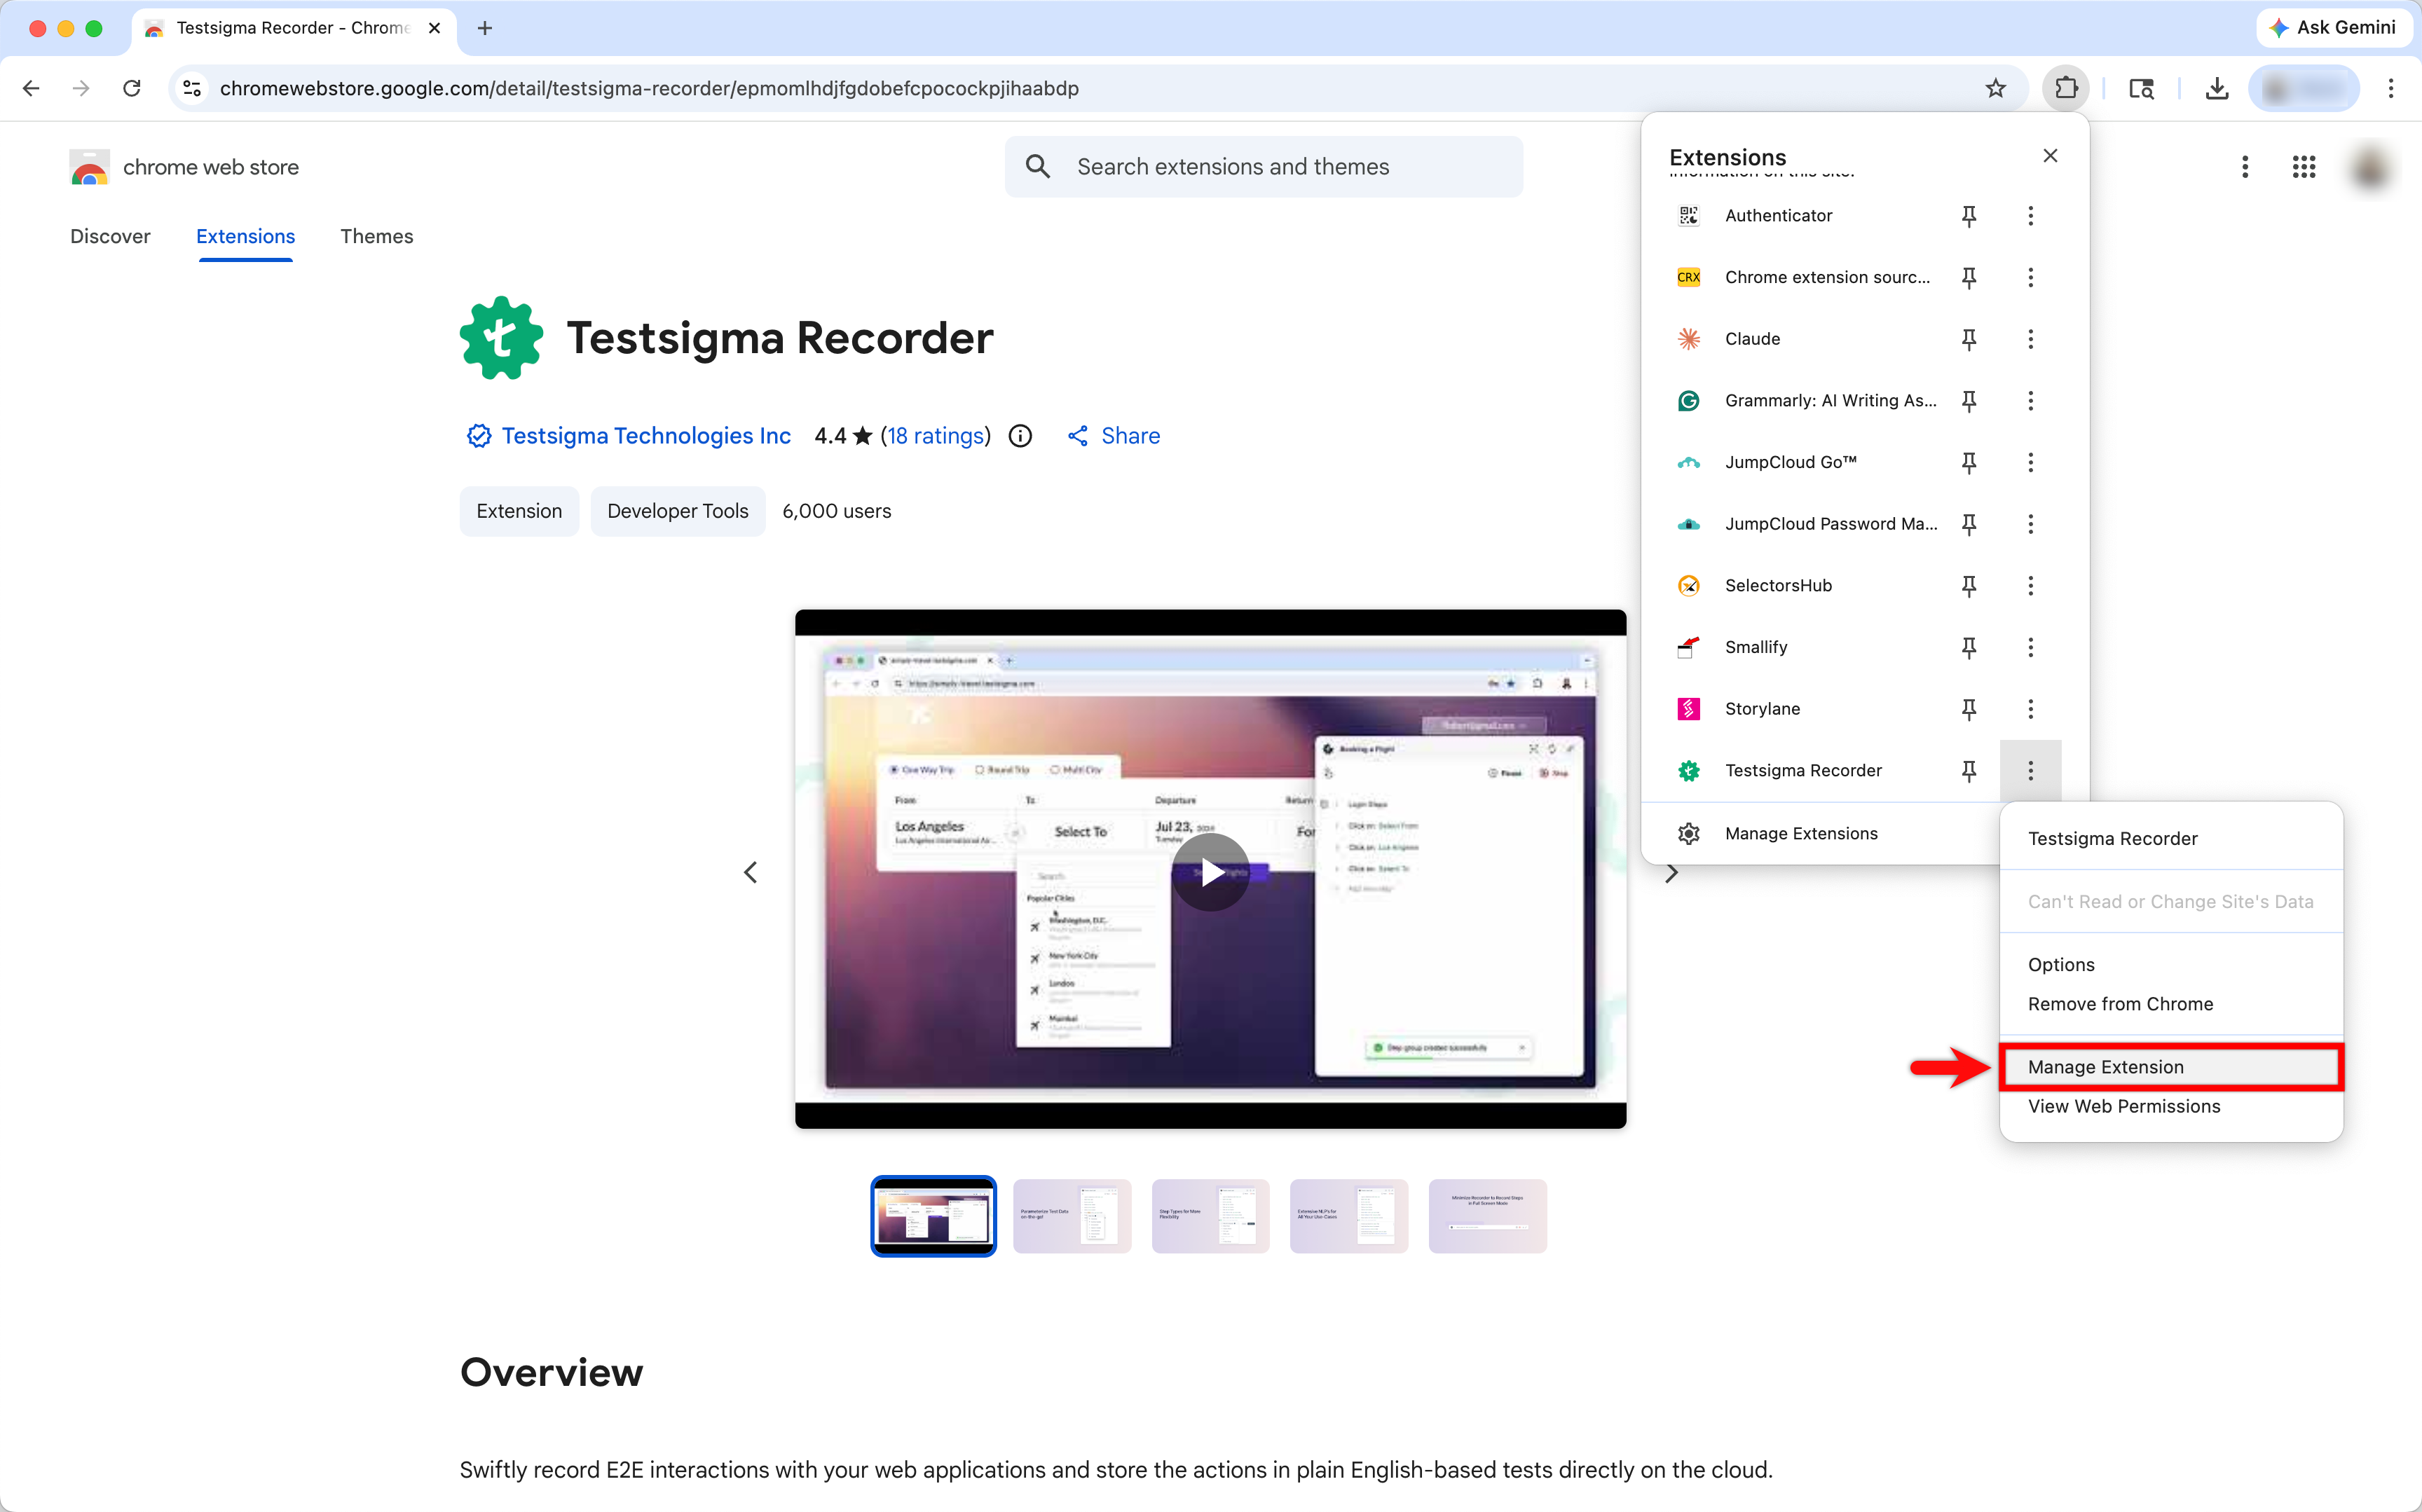Click the Ask Gemini button

pos(2333,28)
